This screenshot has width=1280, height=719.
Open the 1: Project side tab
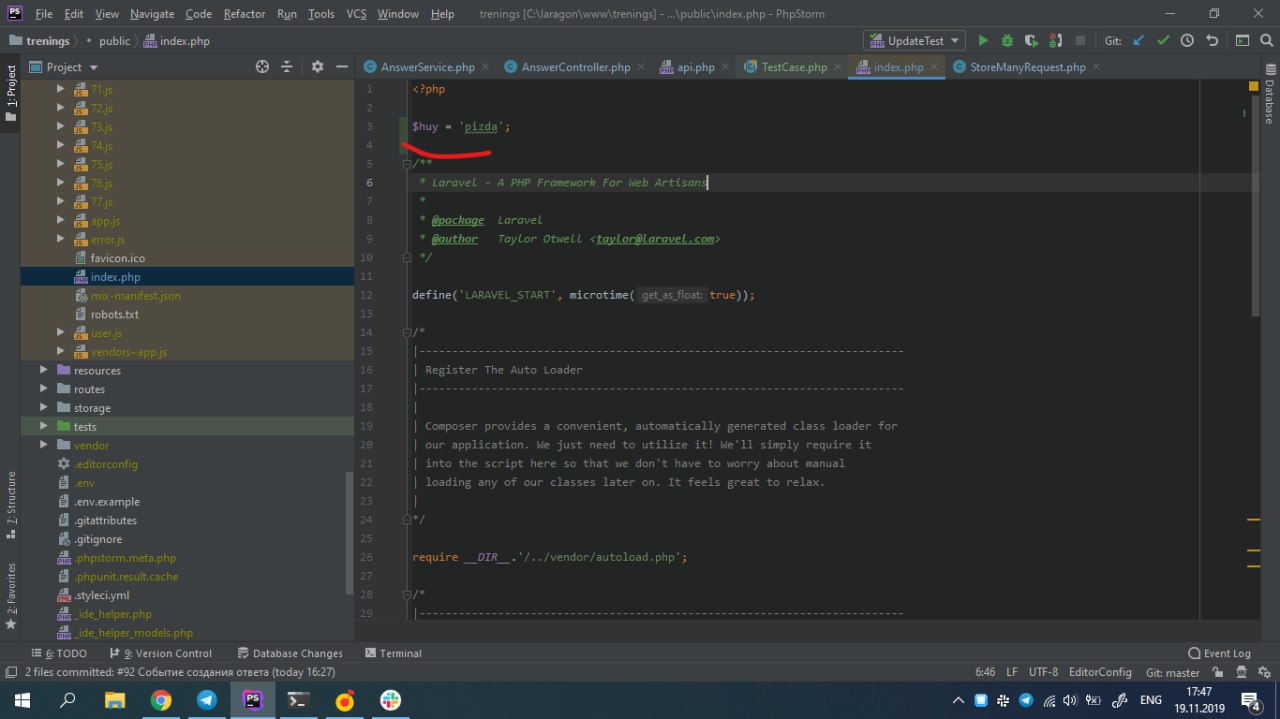click(x=11, y=93)
